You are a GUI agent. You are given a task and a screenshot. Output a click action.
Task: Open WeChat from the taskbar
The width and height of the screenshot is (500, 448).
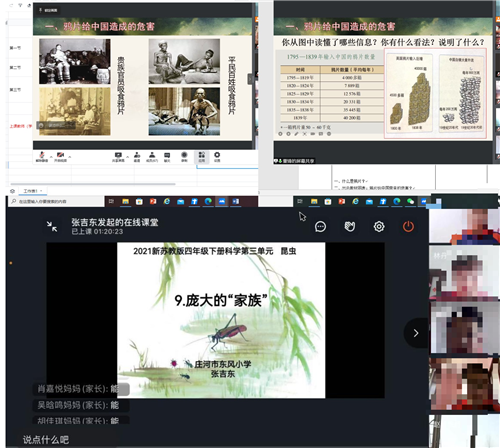[410, 201]
